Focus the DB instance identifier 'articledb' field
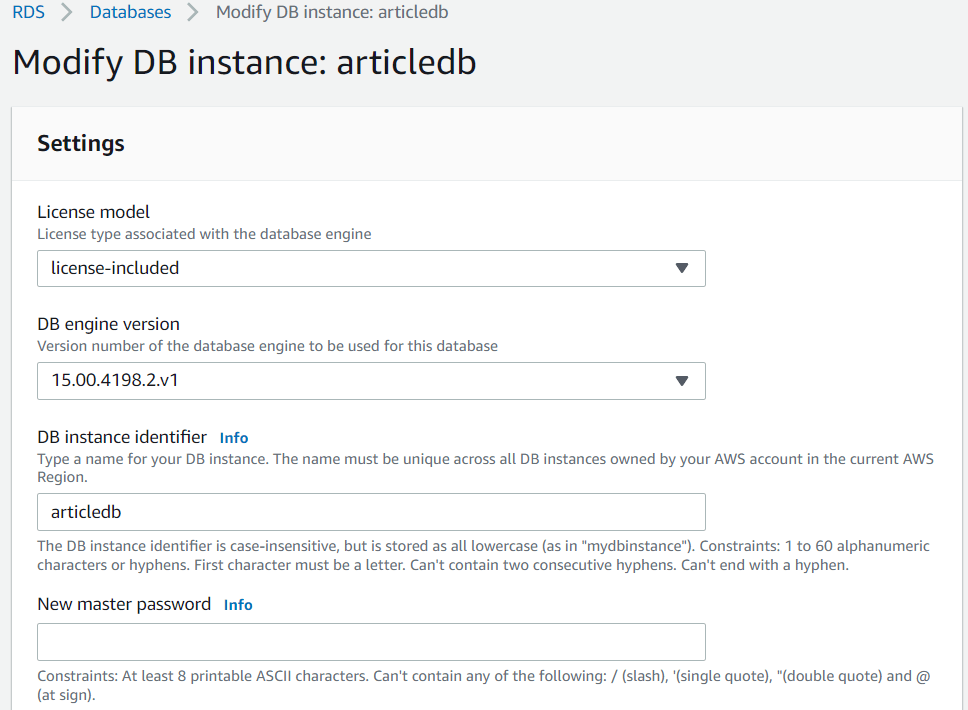 pos(371,512)
